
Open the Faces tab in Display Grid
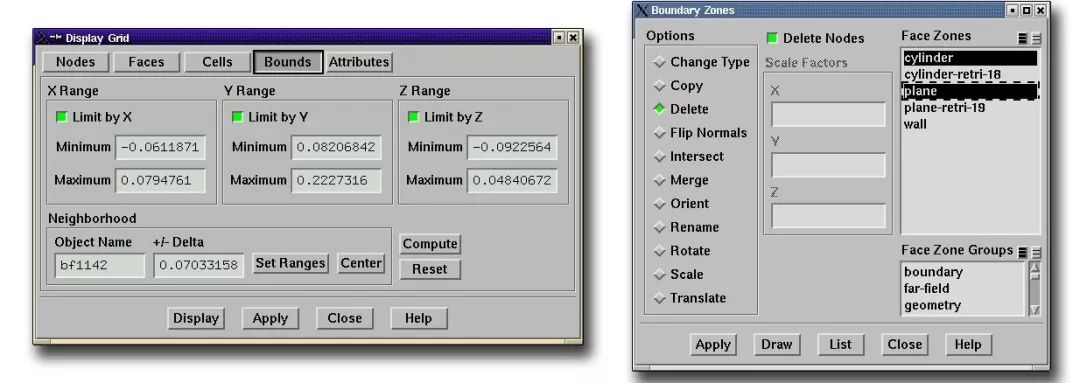pos(146,61)
